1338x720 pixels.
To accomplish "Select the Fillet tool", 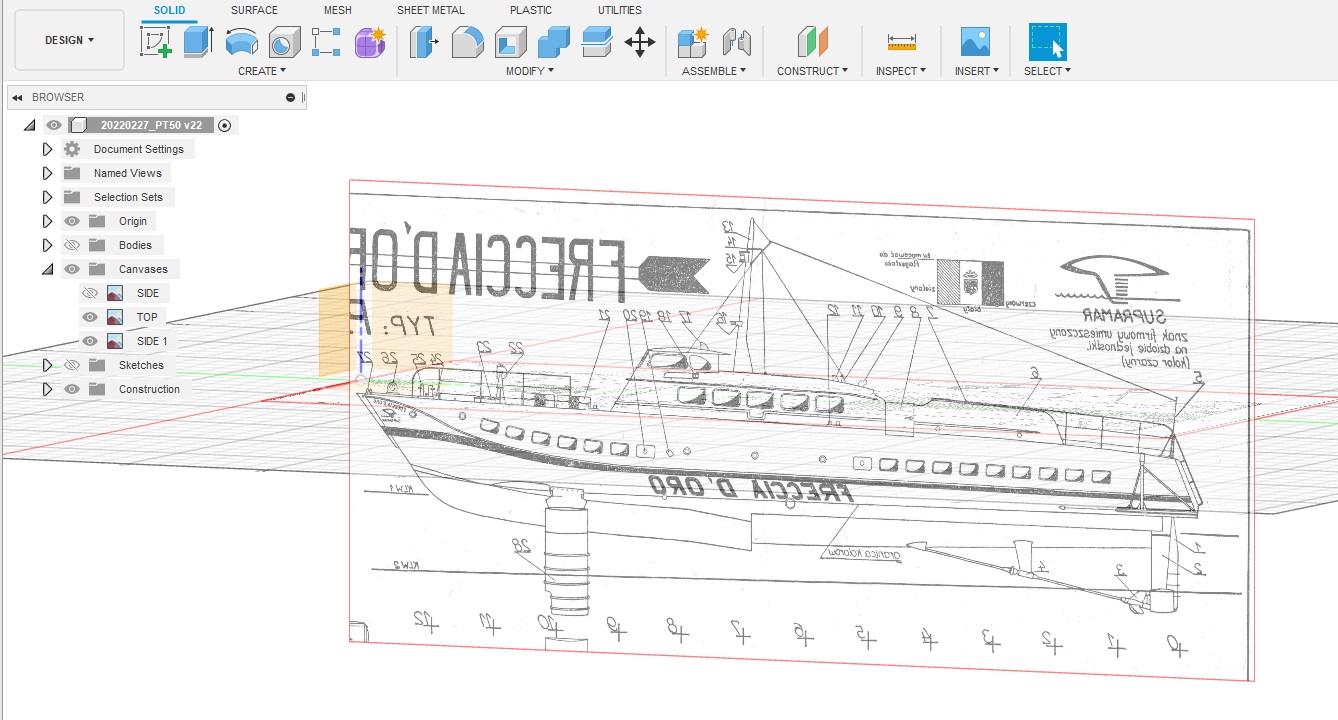I will click(467, 42).
